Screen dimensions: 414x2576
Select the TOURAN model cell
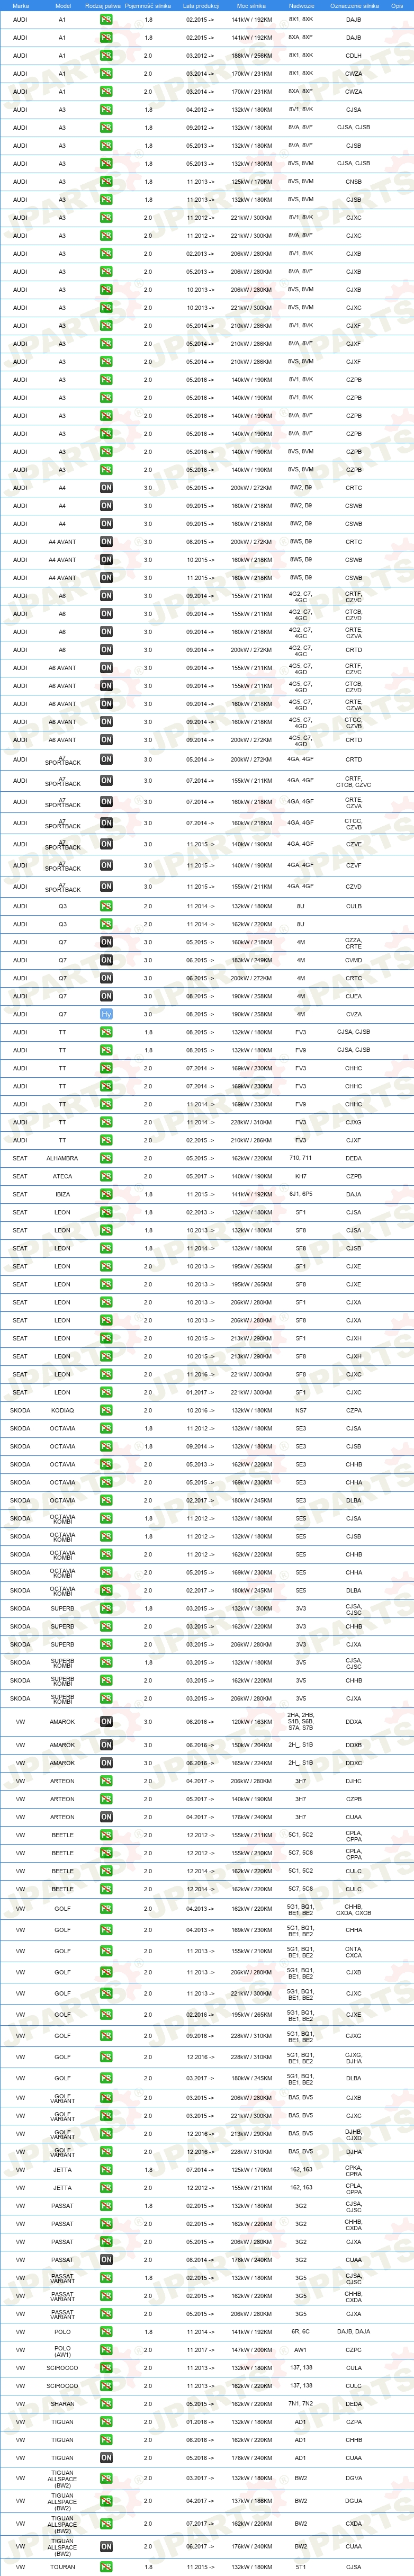tap(62, 2567)
